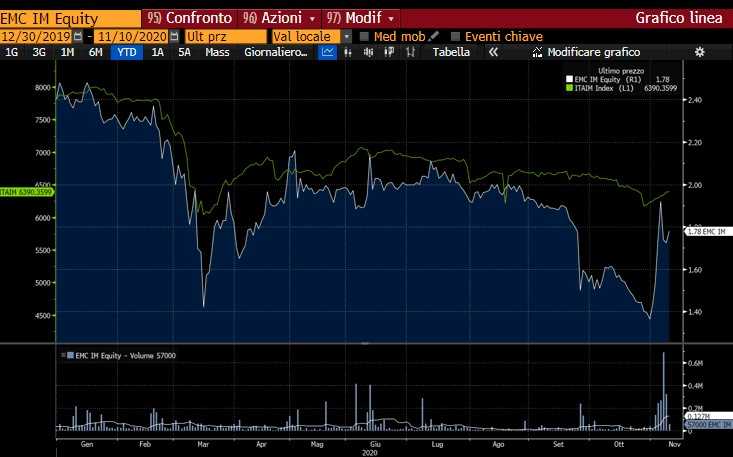The image size is (733, 457).
Task: Click the Modificare grafico chart icon
Action: point(538,52)
